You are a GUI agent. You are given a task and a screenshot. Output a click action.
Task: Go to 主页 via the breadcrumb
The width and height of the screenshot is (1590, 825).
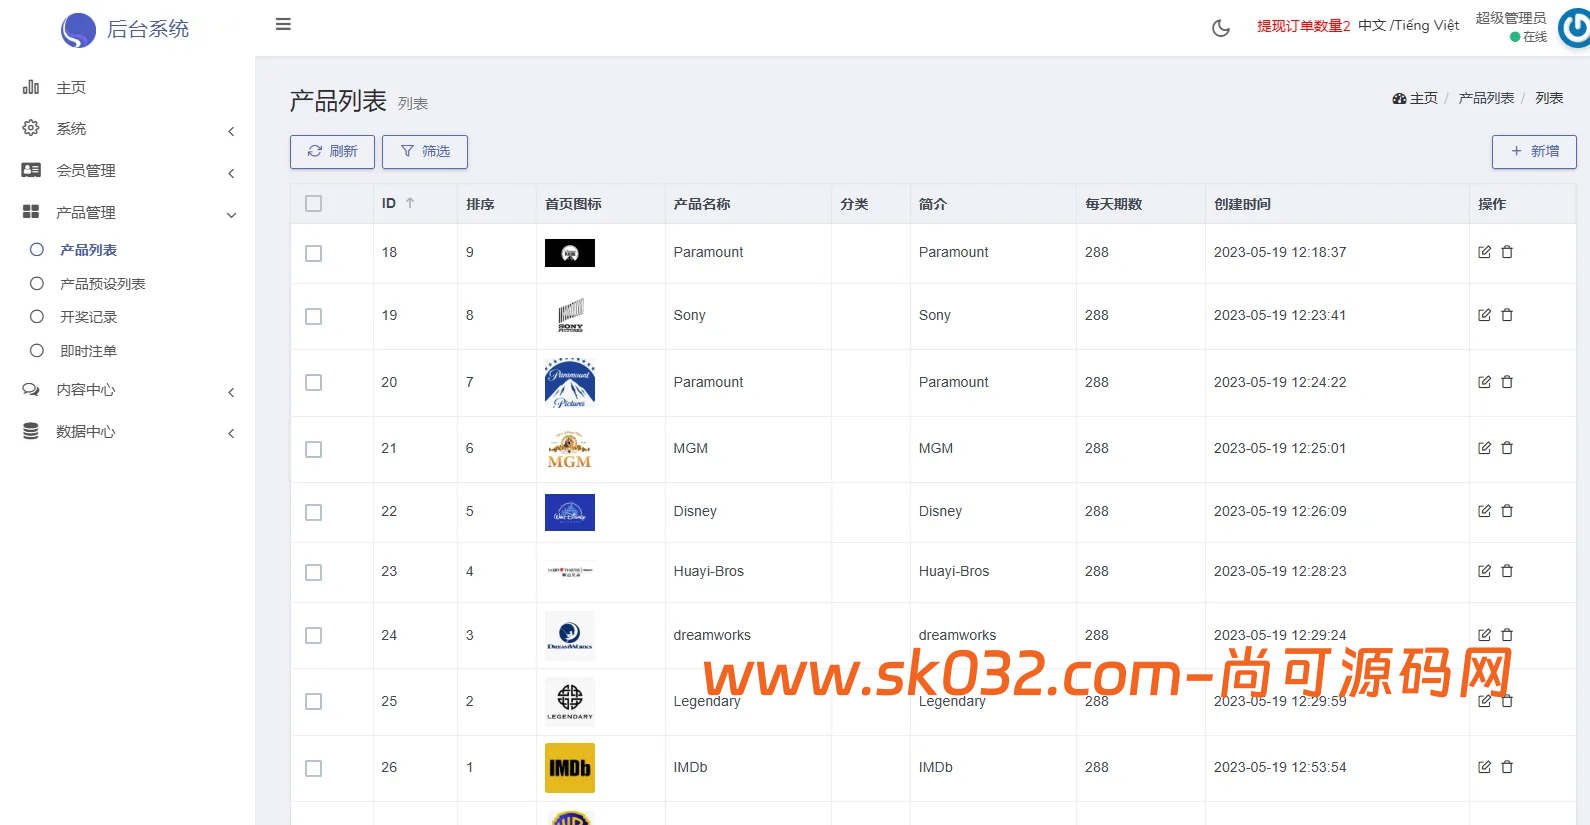coord(1415,98)
